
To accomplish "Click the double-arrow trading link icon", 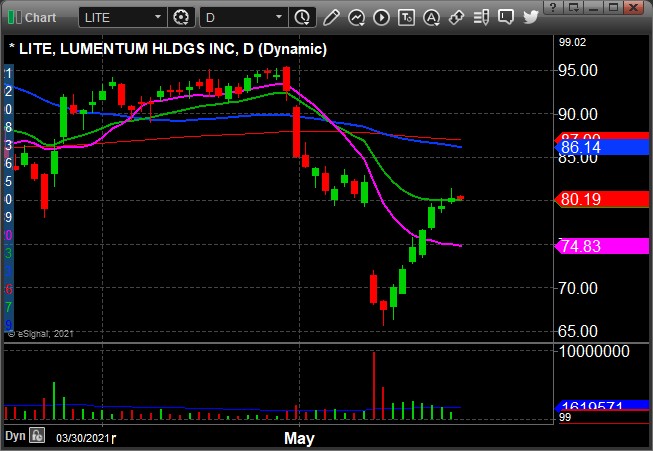I will [x=456, y=17].
